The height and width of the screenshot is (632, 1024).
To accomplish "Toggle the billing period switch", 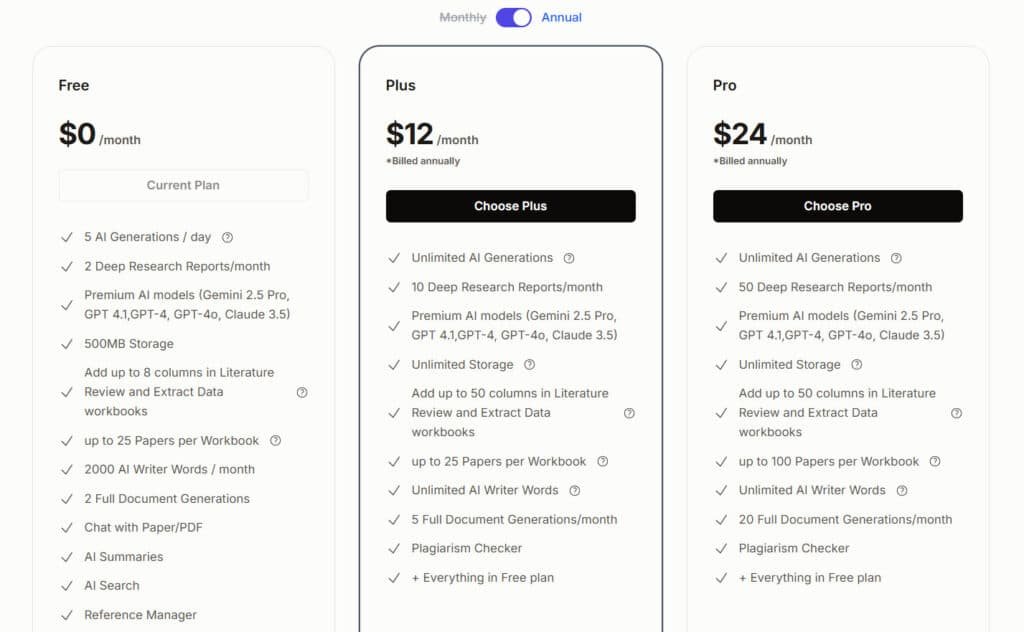I will tap(513, 17).
